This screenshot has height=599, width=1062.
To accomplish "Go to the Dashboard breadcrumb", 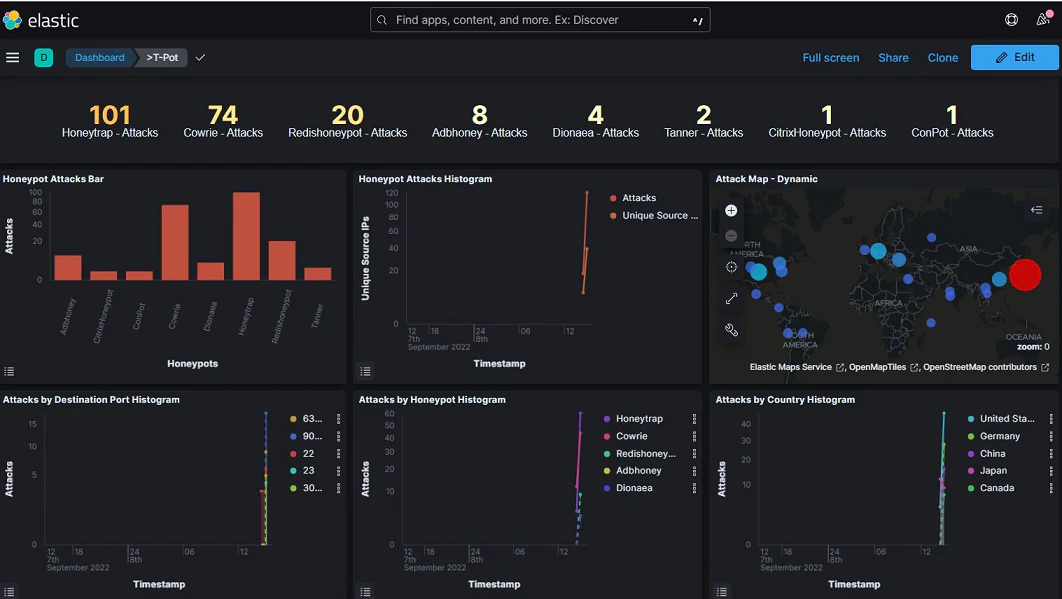I will tap(100, 58).
